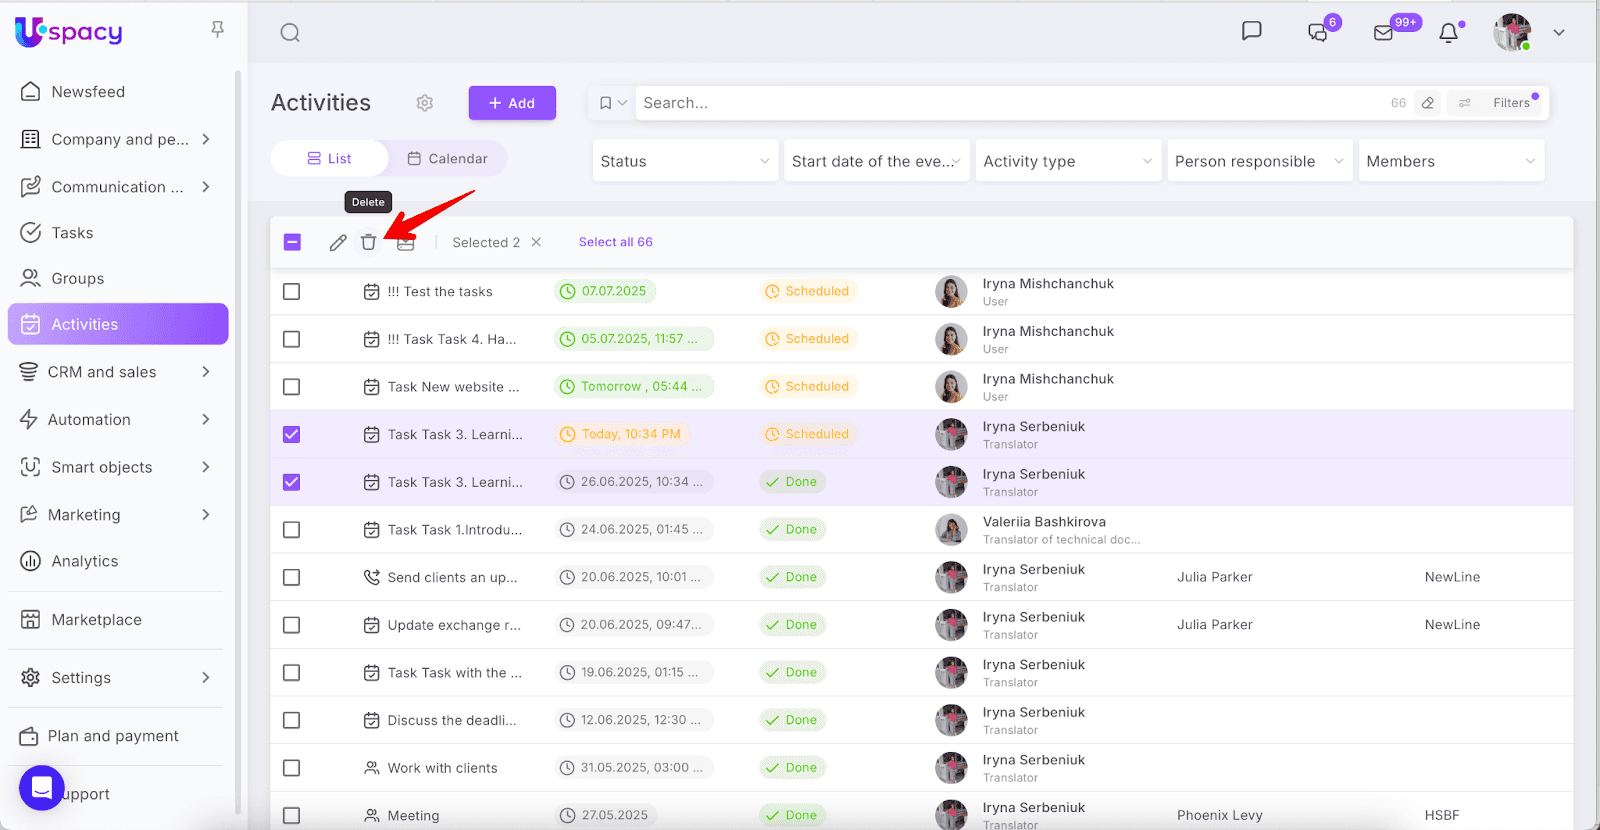Toggle the select-all header checkbox
Screen dimensions: 1600x830
[x=292, y=242]
